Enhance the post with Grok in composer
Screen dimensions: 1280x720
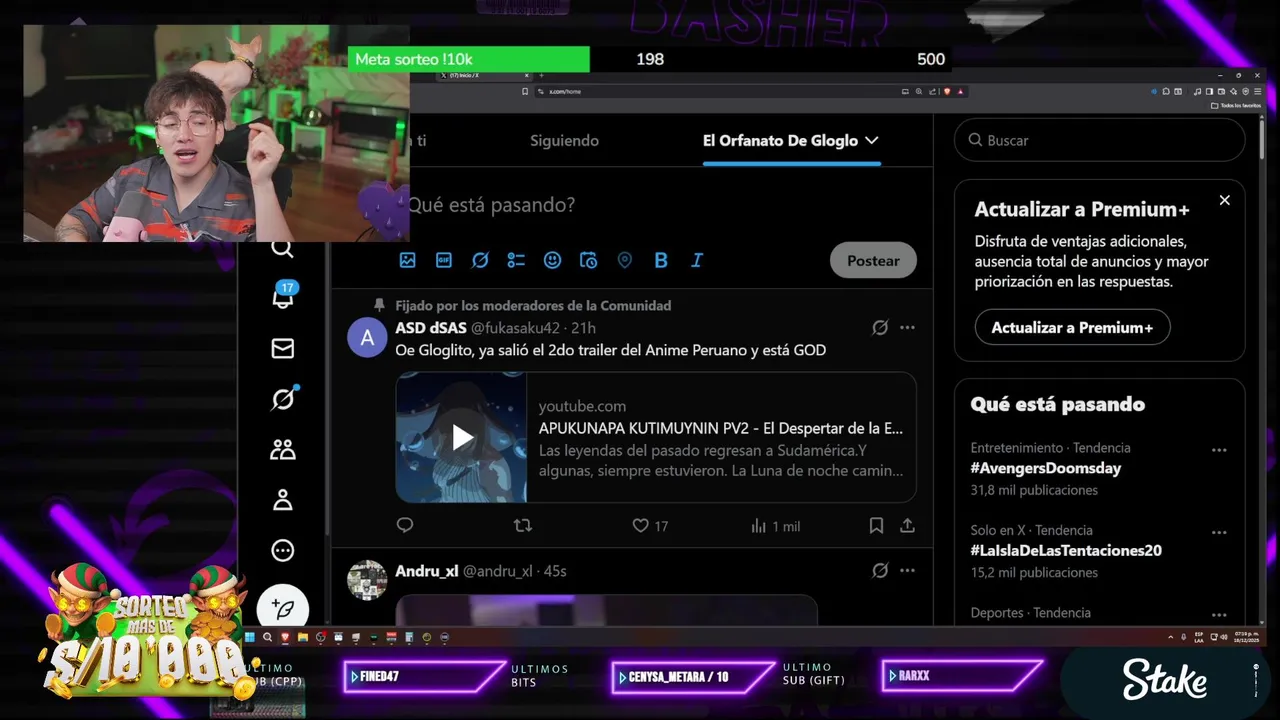tap(480, 260)
